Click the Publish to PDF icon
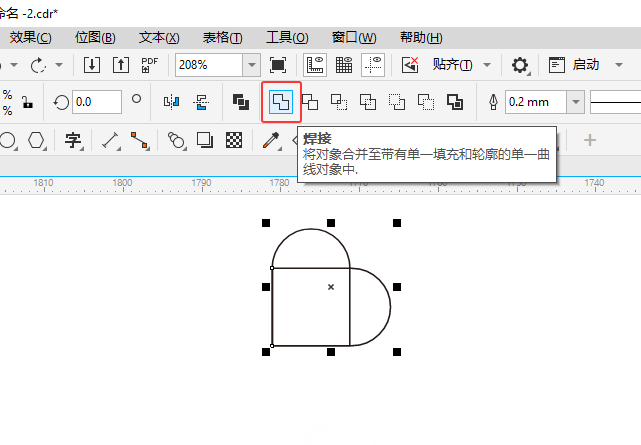This screenshot has width=641, height=445. (x=150, y=65)
